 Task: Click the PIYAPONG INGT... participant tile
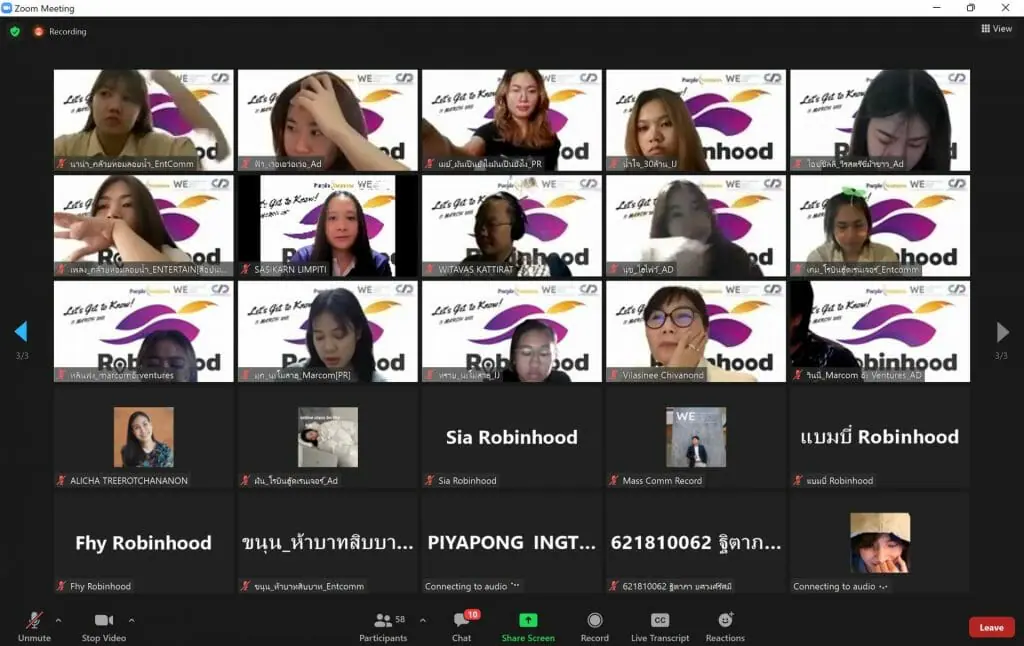pyautogui.click(x=512, y=543)
